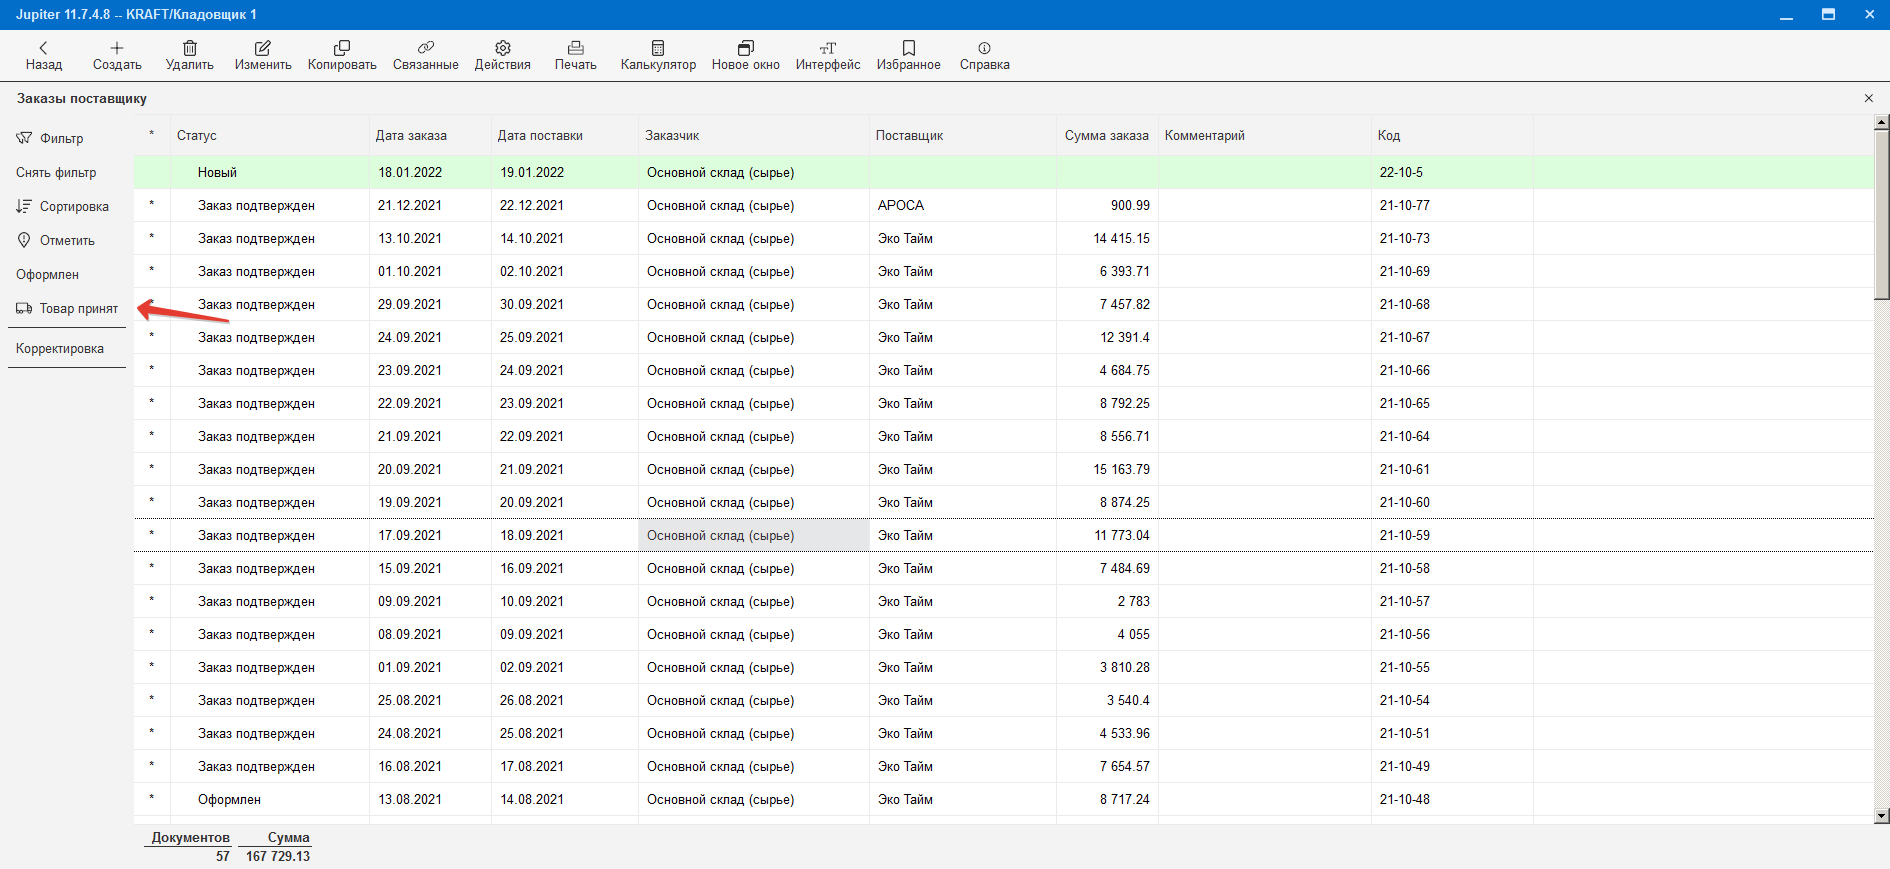Open linked documents with Связанные icon
This screenshot has height=869, width=1890.
pos(426,48)
